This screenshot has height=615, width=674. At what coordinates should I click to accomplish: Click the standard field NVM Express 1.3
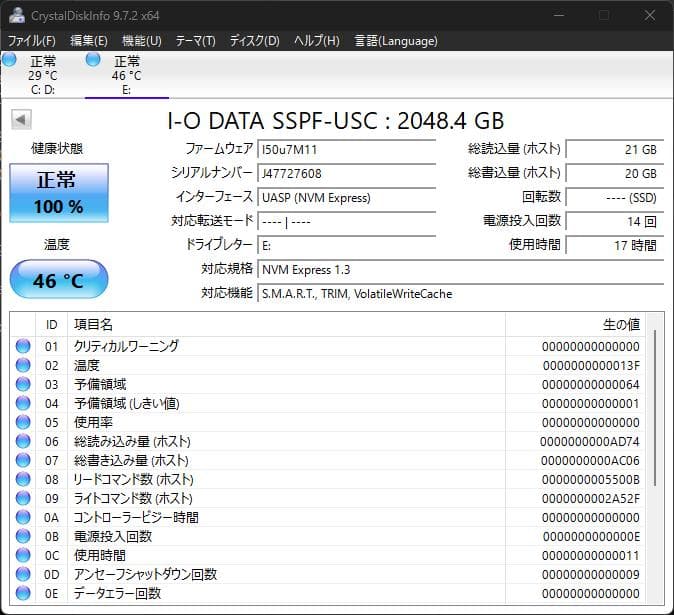(x=461, y=270)
